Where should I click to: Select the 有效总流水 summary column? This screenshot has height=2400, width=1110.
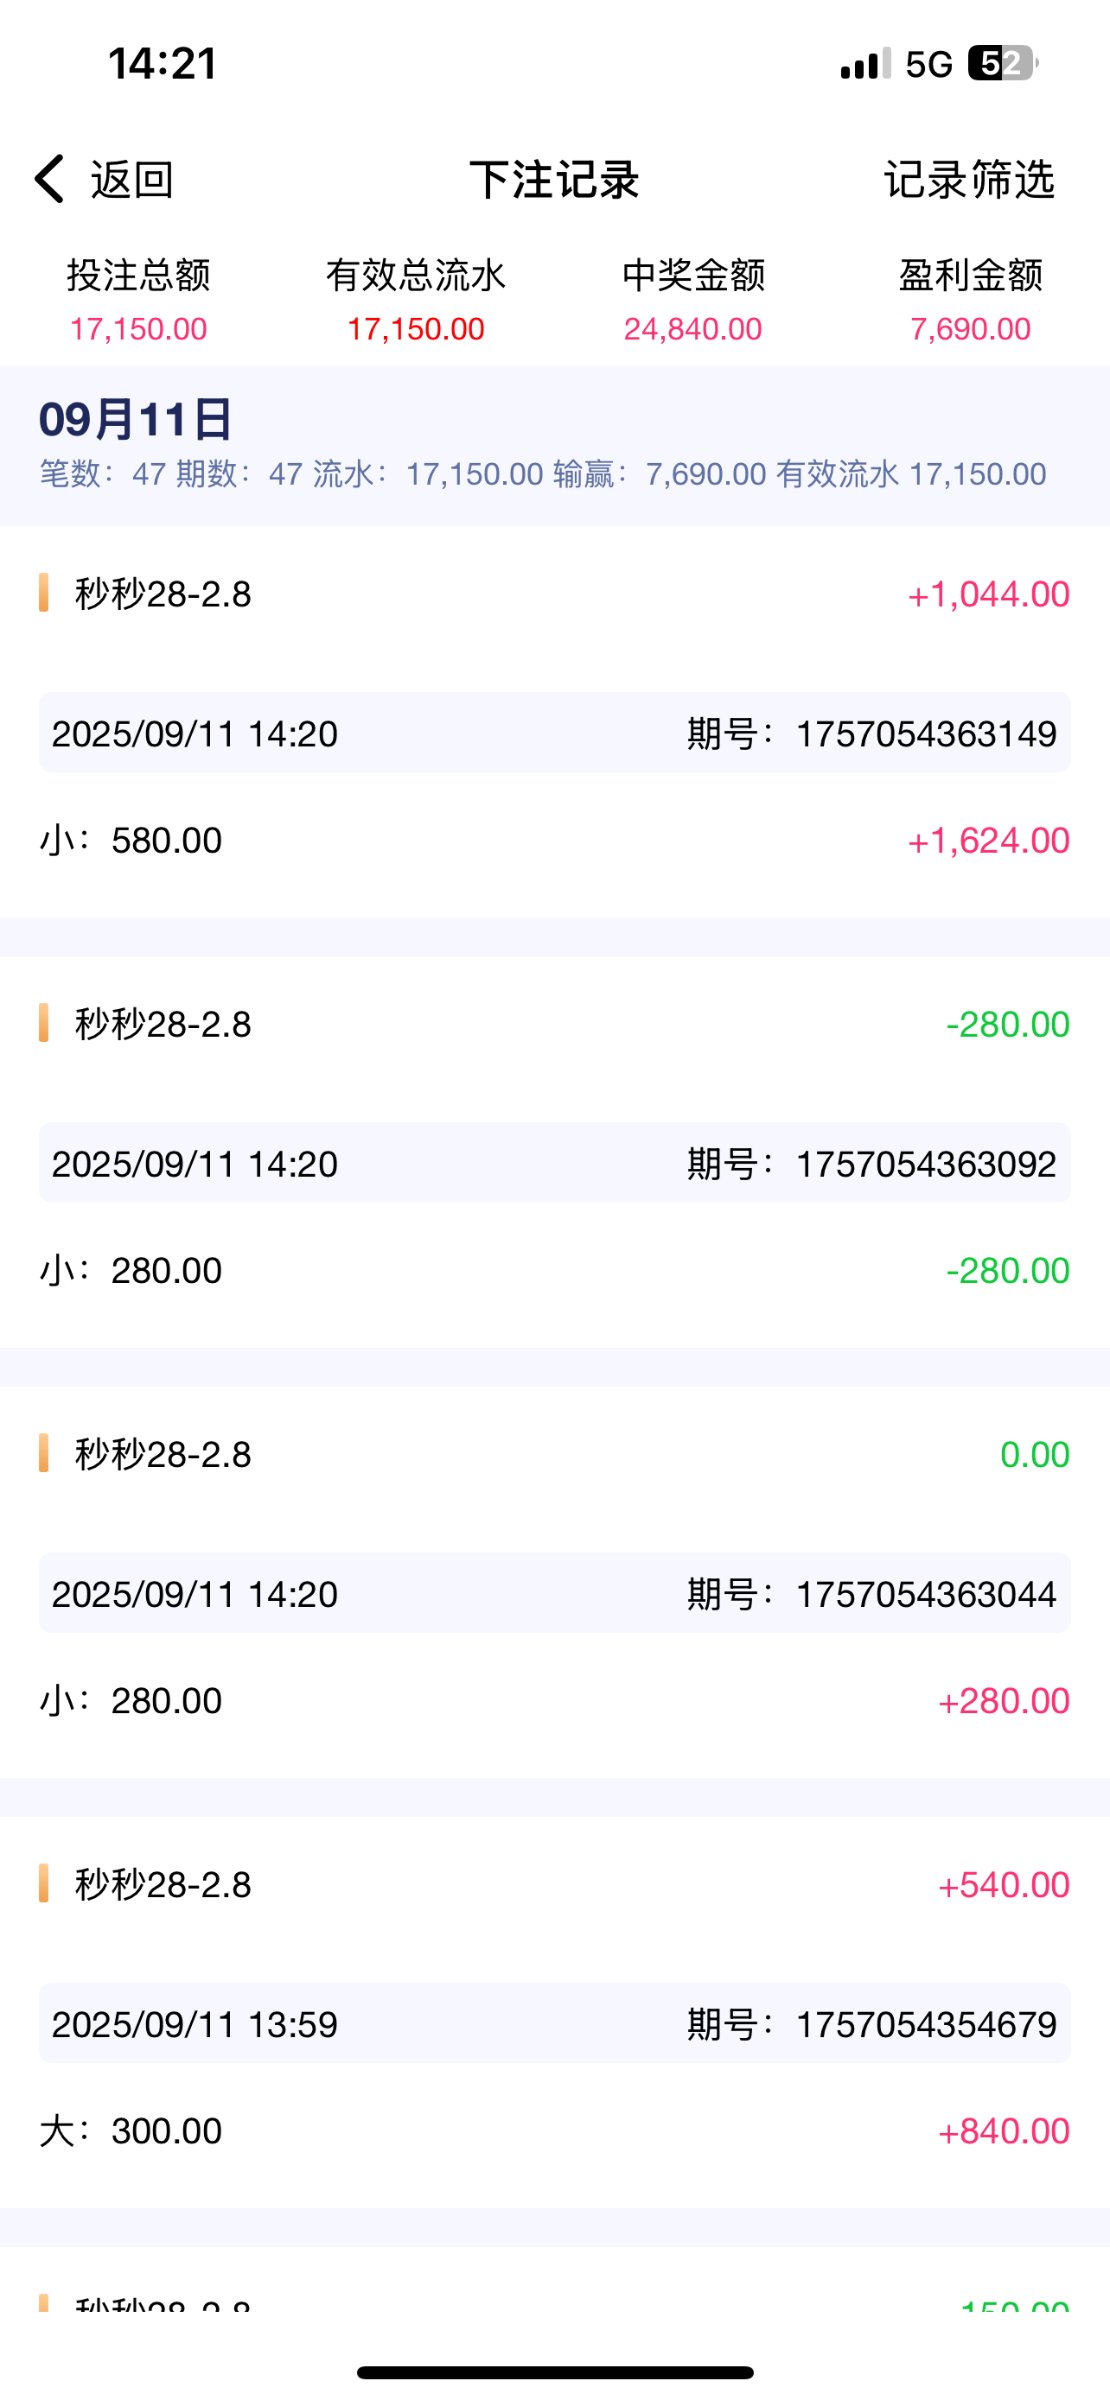pos(416,300)
